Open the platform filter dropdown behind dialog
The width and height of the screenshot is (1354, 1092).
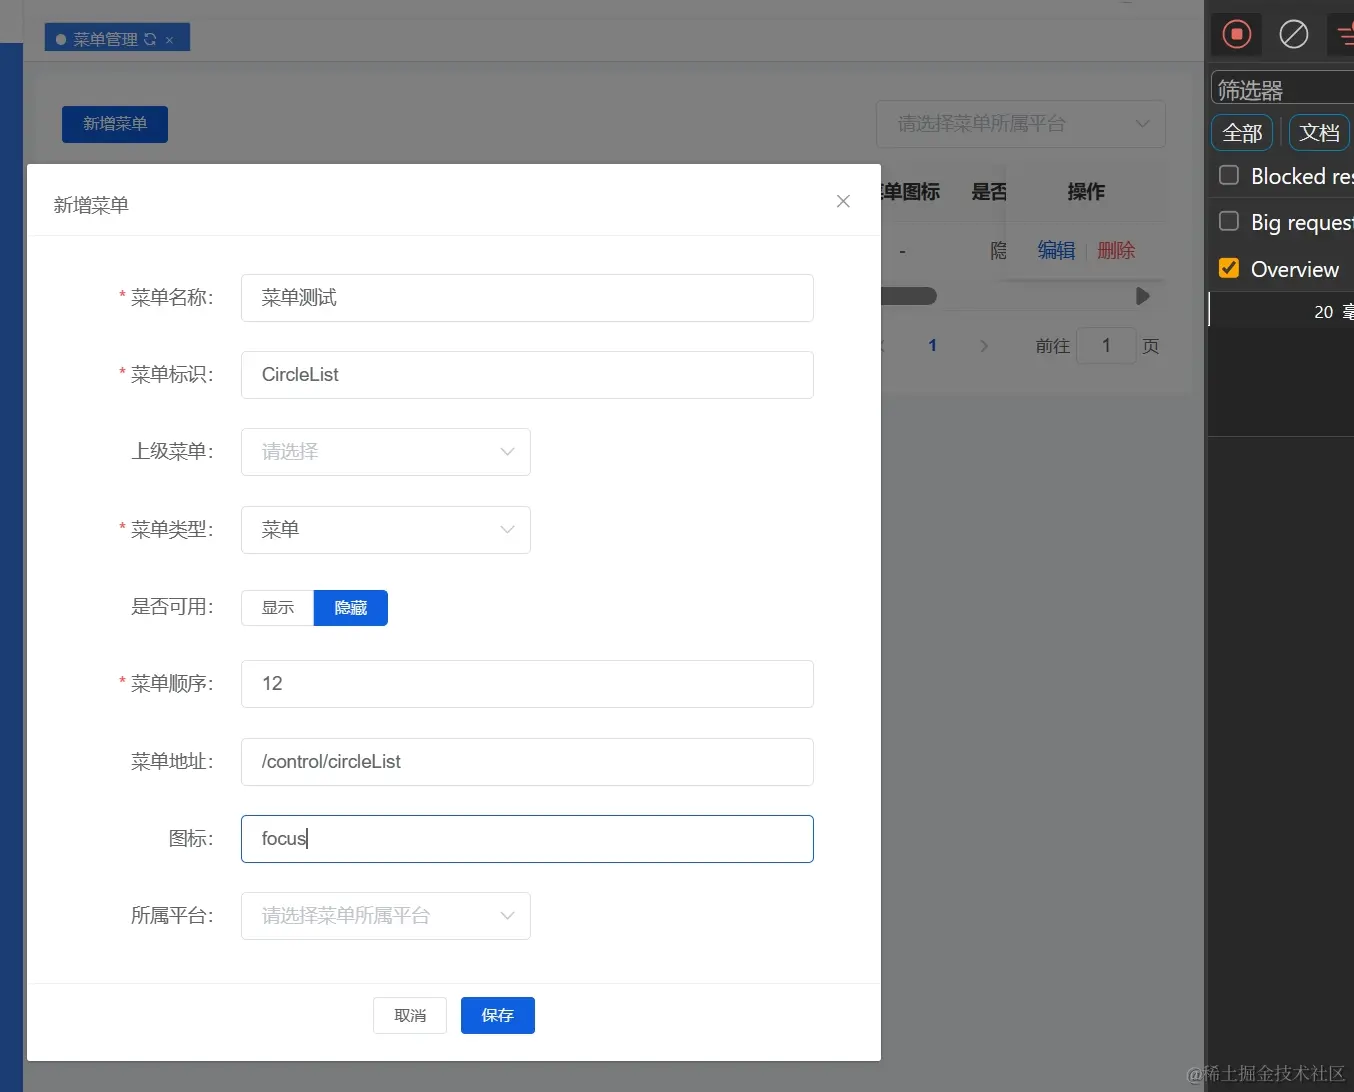click(x=1021, y=124)
